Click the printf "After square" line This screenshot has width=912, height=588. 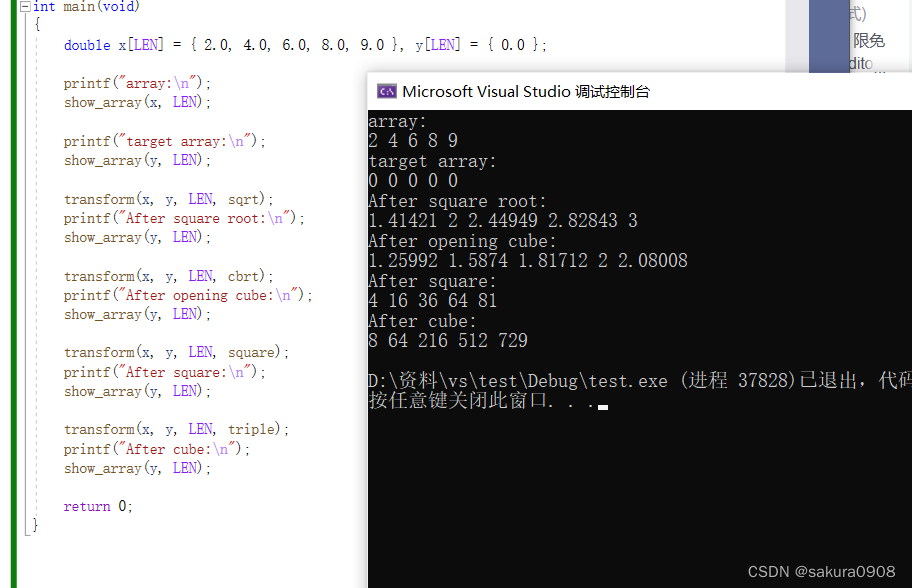point(165,372)
